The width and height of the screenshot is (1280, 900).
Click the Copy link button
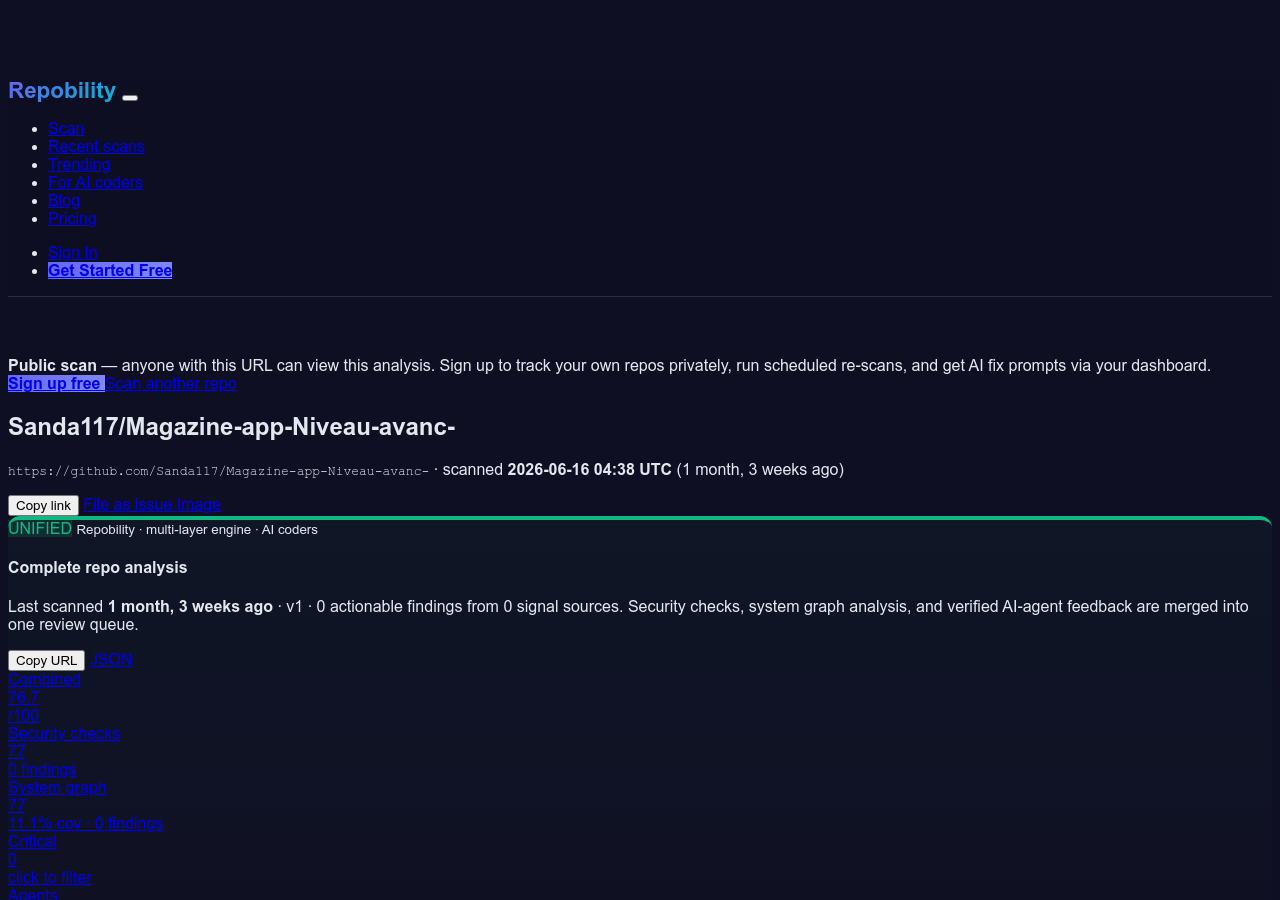point(43,505)
